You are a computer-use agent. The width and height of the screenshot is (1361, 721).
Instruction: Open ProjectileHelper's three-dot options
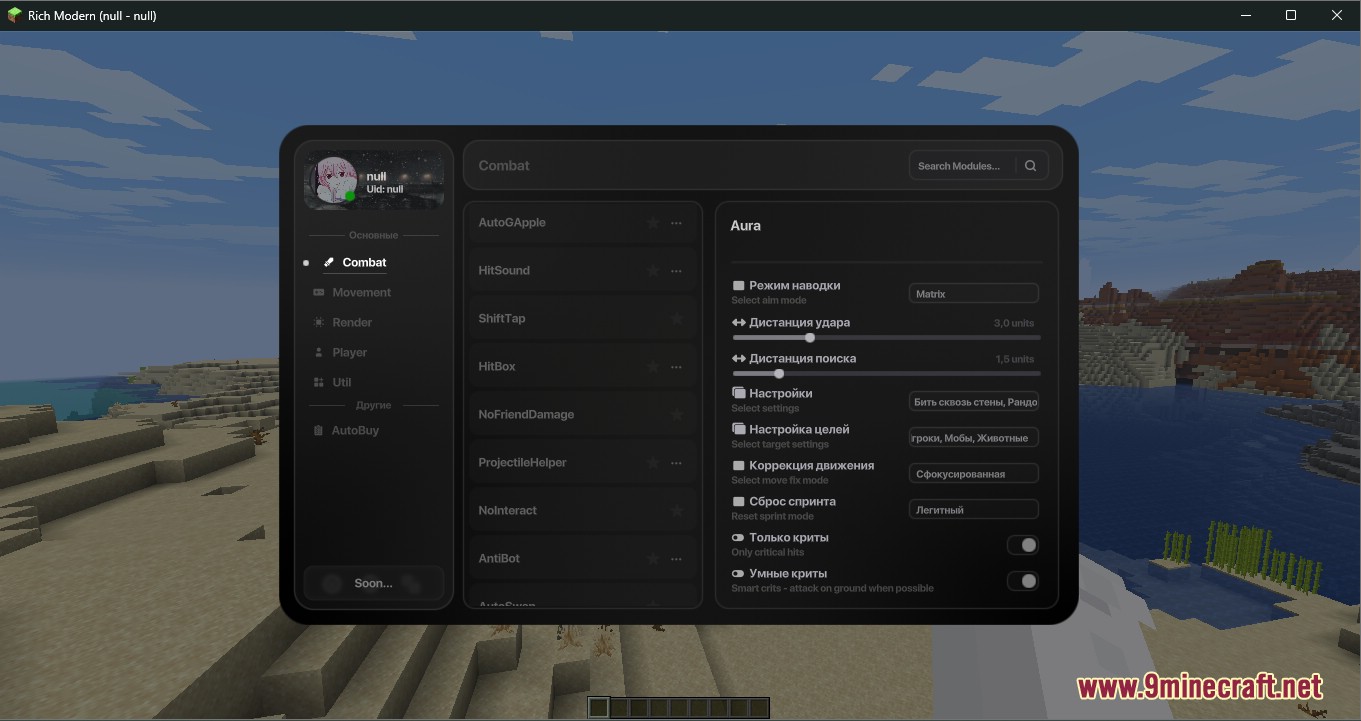pos(677,463)
